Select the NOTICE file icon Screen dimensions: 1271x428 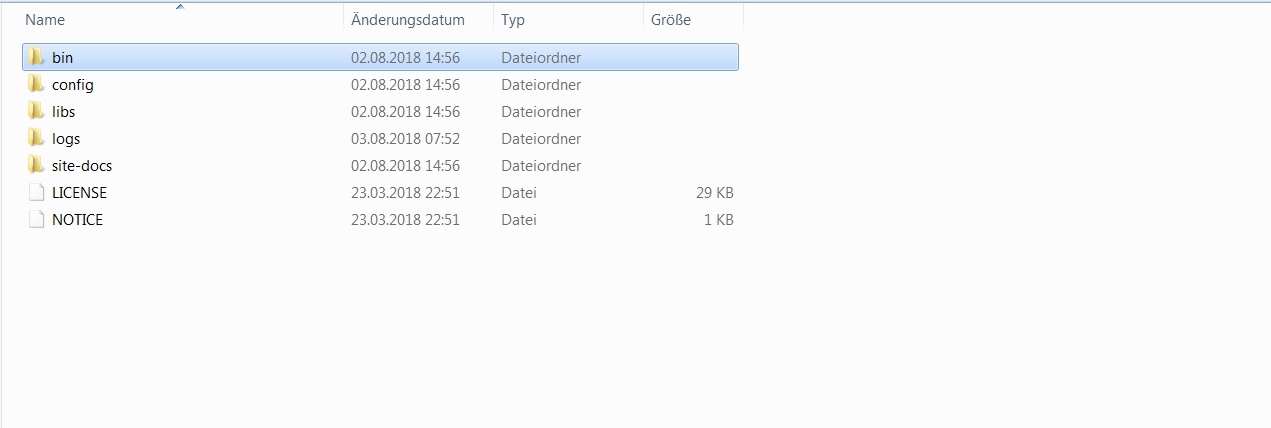click(x=36, y=219)
